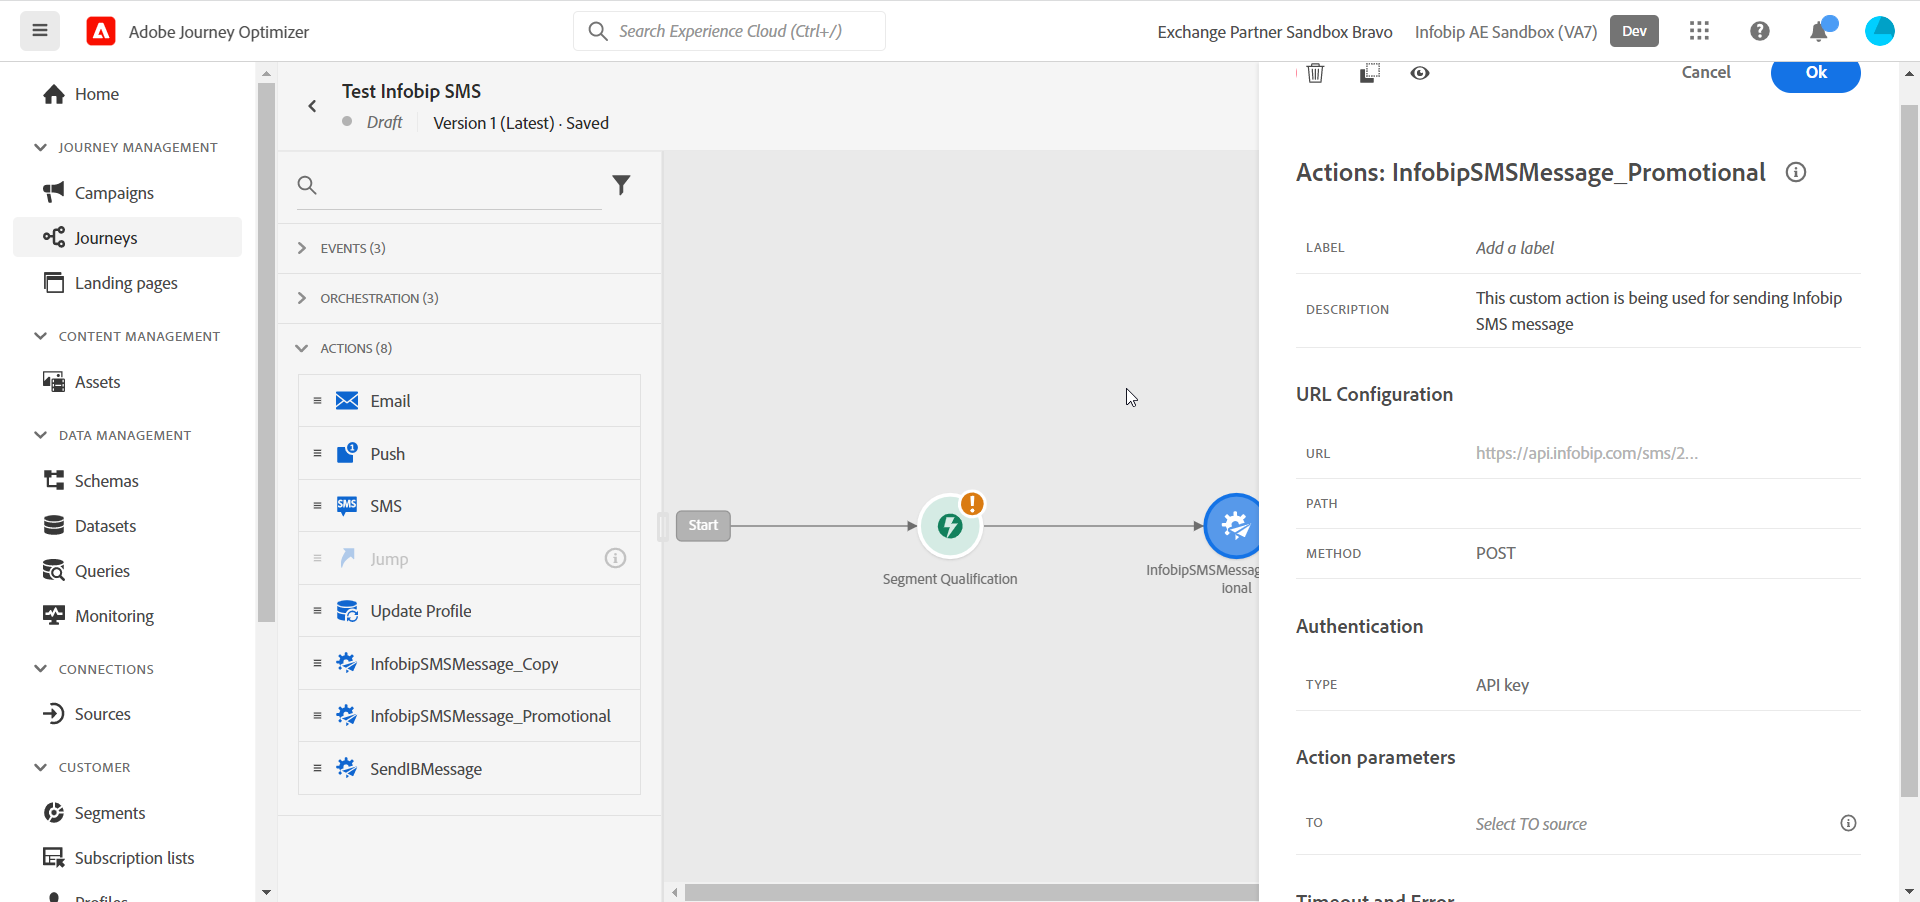This screenshot has height=902, width=1920.
Task: Click the help question mark icon
Action: coord(1759,31)
